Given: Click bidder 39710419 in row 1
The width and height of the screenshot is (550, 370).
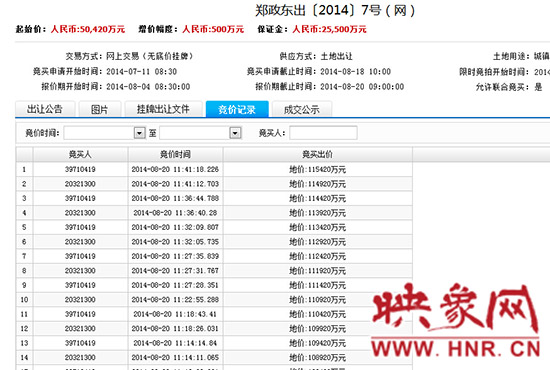Looking at the screenshot, I should pos(80,169).
